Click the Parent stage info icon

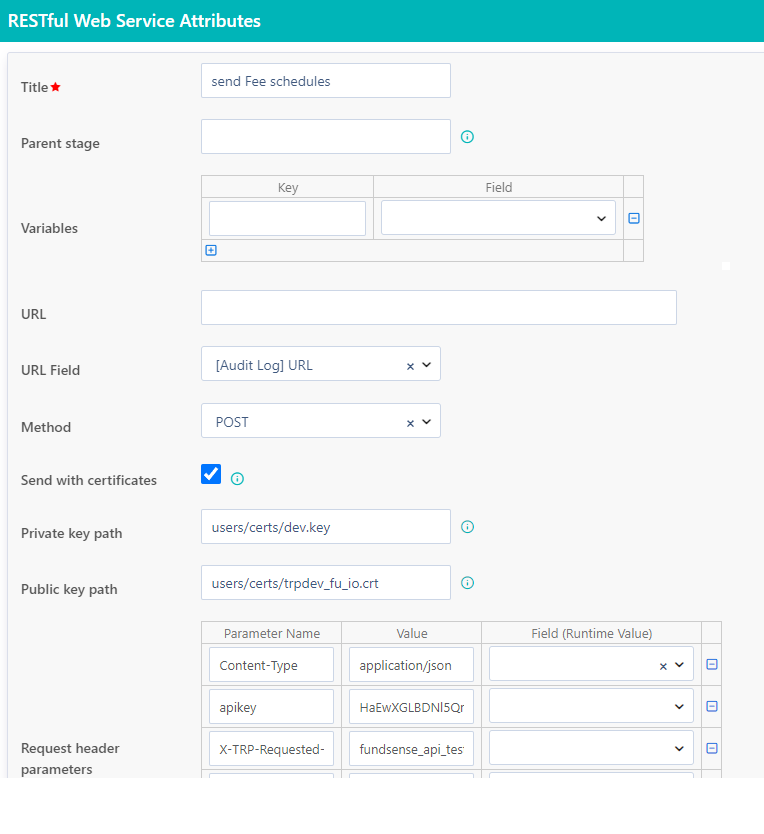click(467, 137)
